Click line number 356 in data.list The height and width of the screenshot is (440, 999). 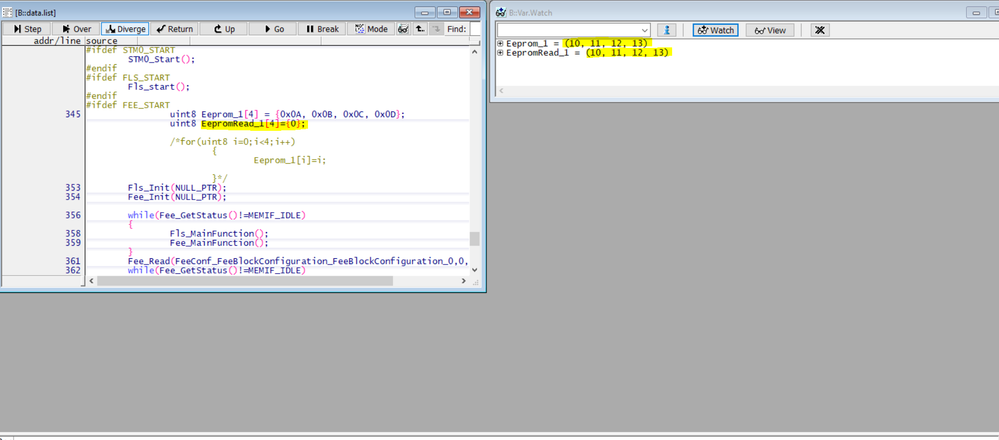[x=73, y=215]
